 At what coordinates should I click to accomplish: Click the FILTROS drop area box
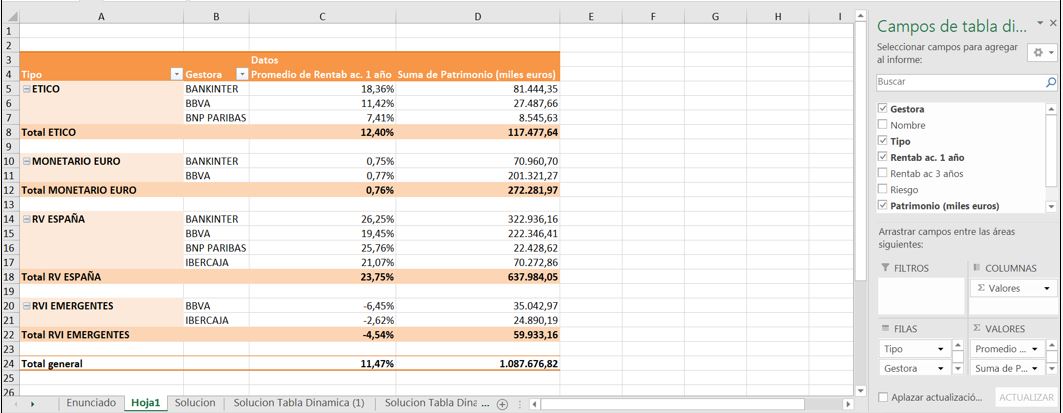pos(921,296)
